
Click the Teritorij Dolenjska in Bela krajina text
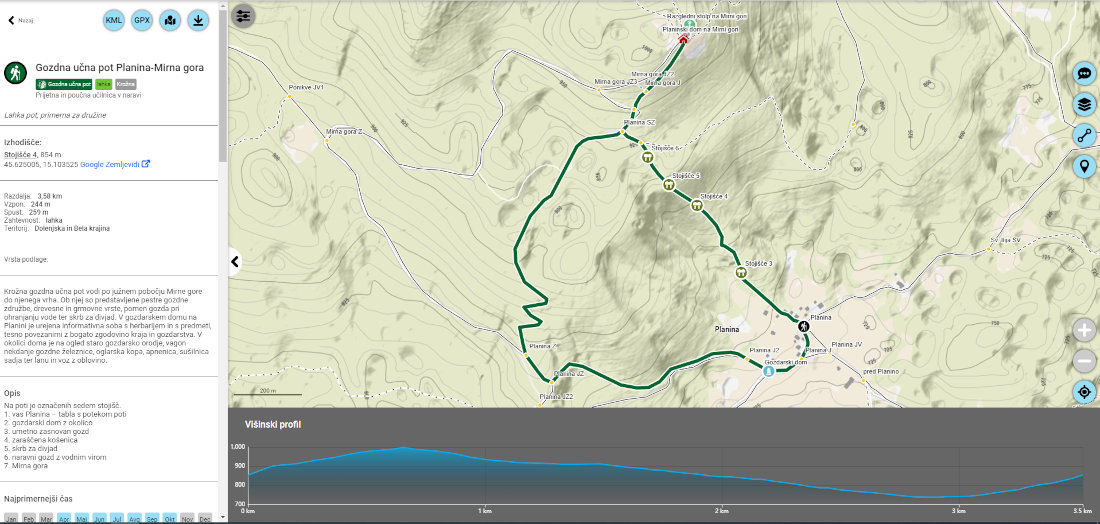point(72,228)
